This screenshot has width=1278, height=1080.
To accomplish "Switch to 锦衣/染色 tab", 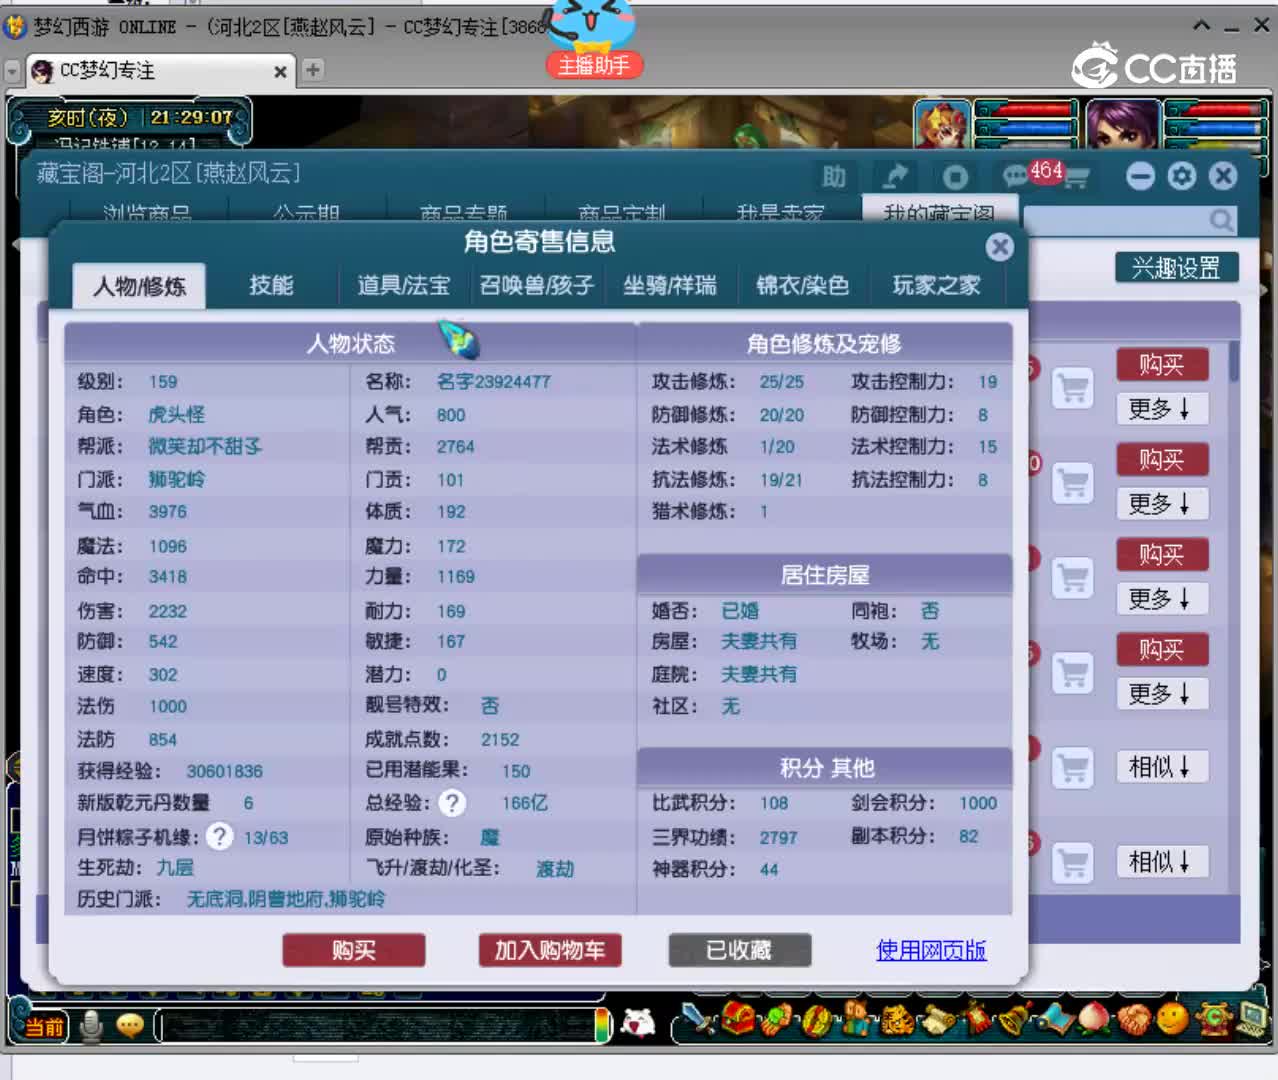I will 802,286.
